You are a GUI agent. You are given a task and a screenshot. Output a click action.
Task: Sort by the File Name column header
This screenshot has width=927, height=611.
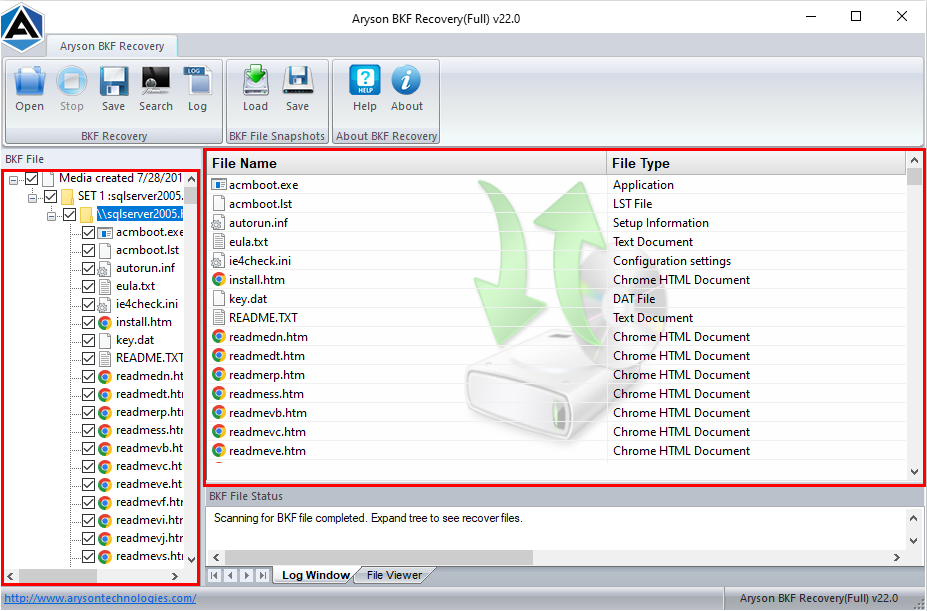pos(407,163)
